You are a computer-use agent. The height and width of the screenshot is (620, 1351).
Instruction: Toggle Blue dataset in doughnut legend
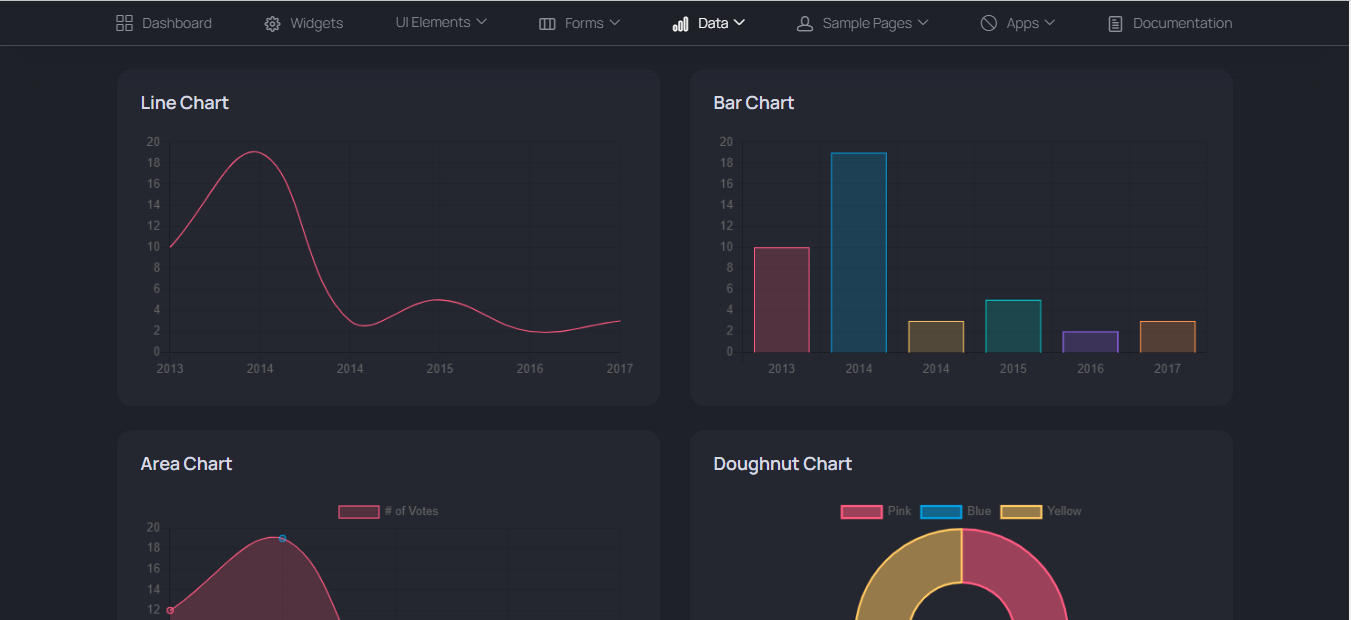coord(956,511)
